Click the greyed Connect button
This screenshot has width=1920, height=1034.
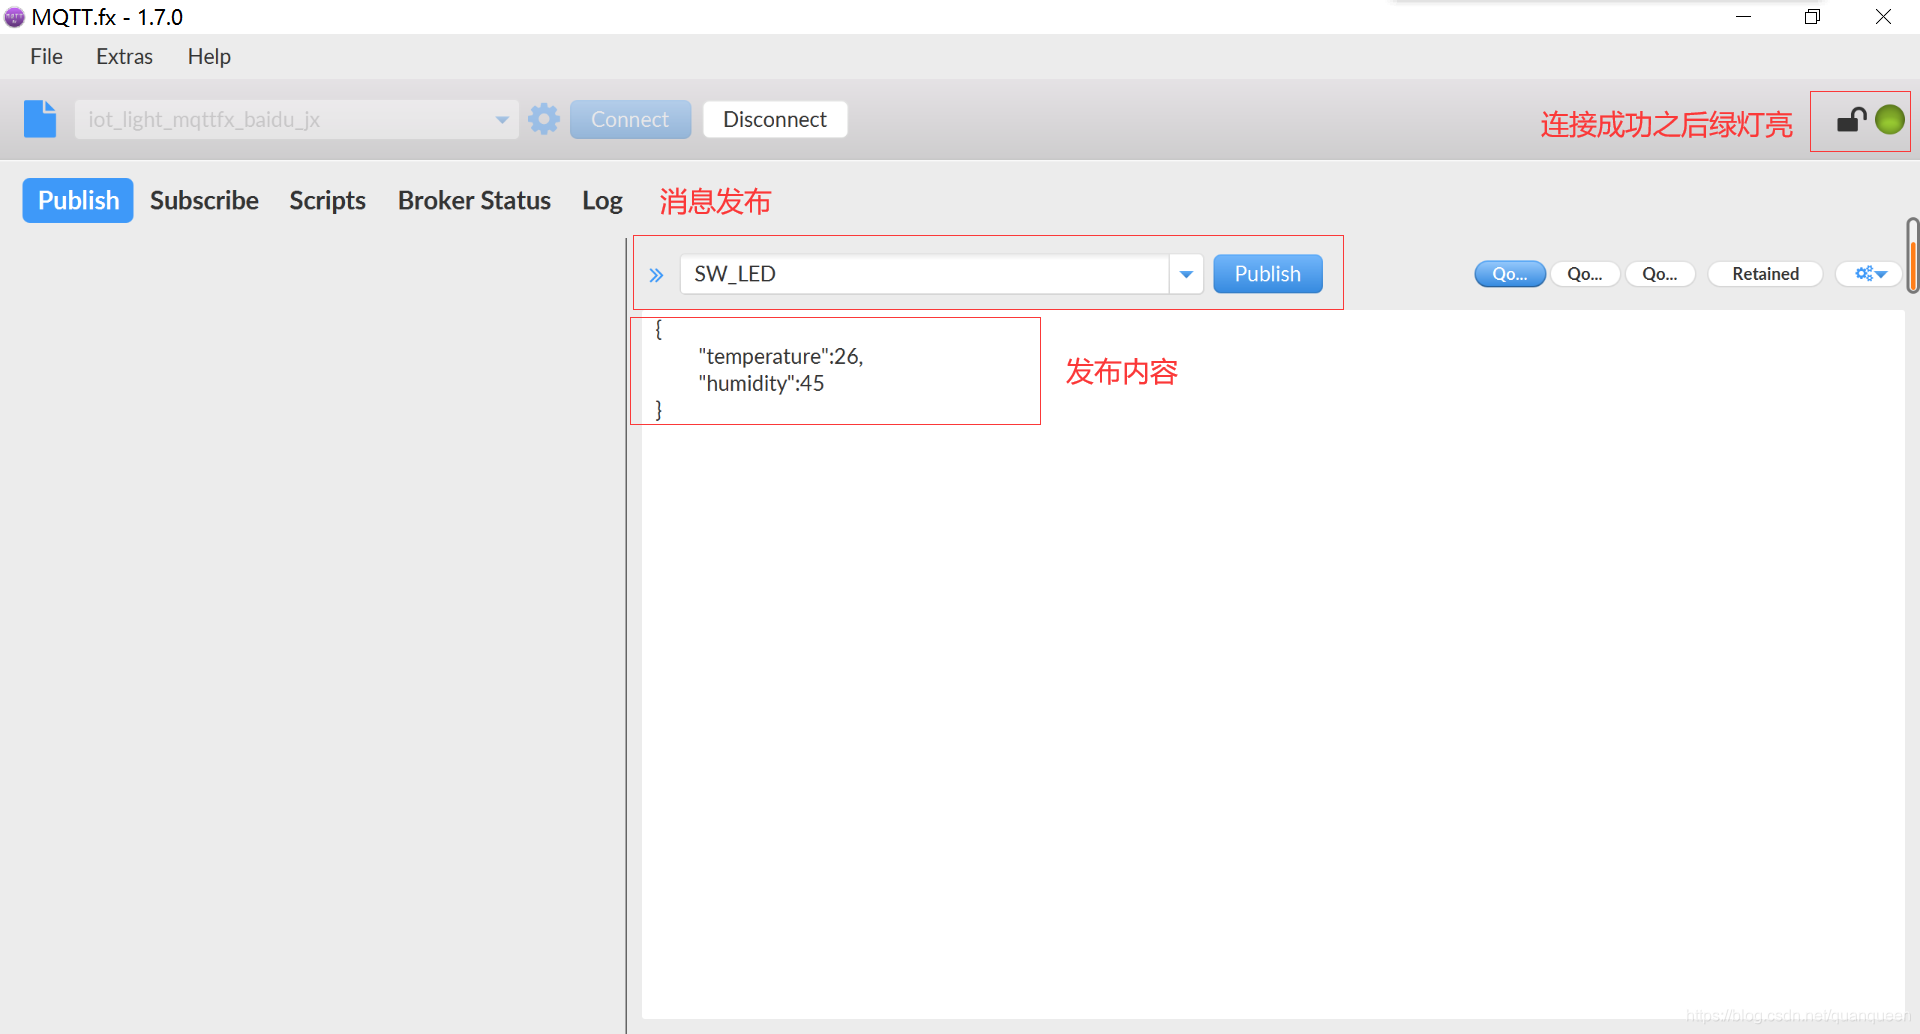tap(630, 119)
